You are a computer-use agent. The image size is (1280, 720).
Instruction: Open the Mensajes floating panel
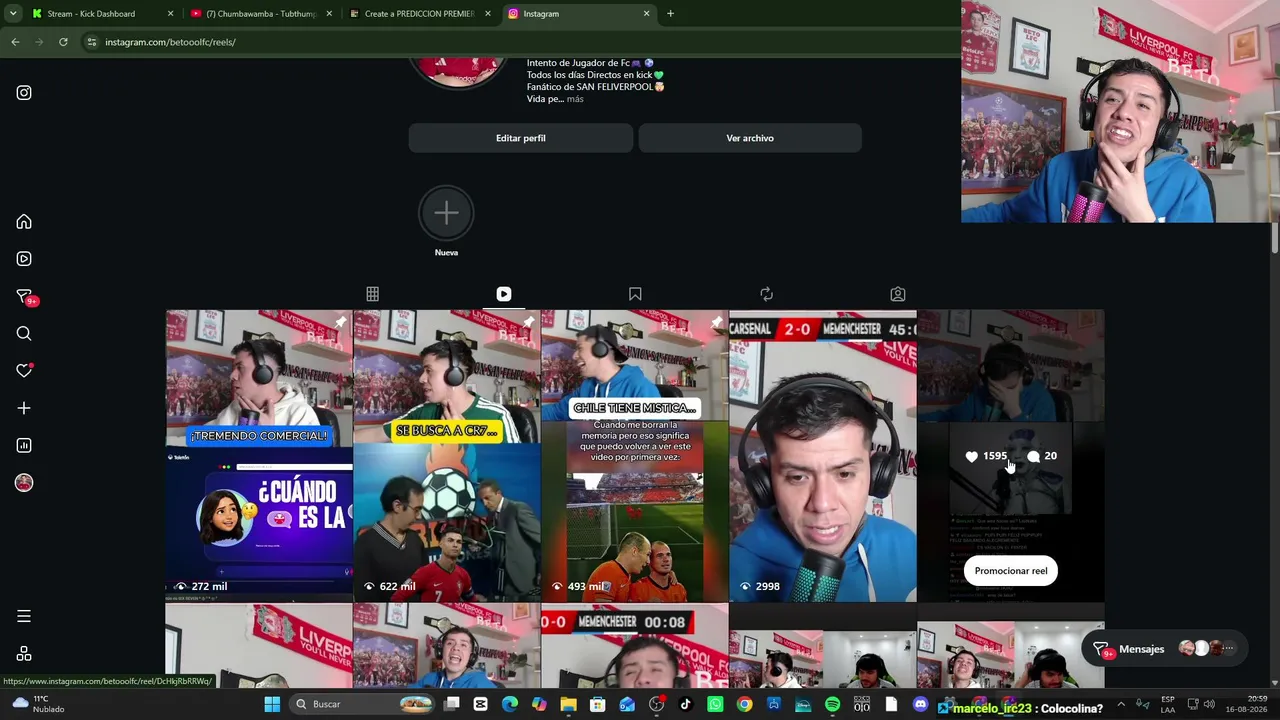[x=1167, y=649]
